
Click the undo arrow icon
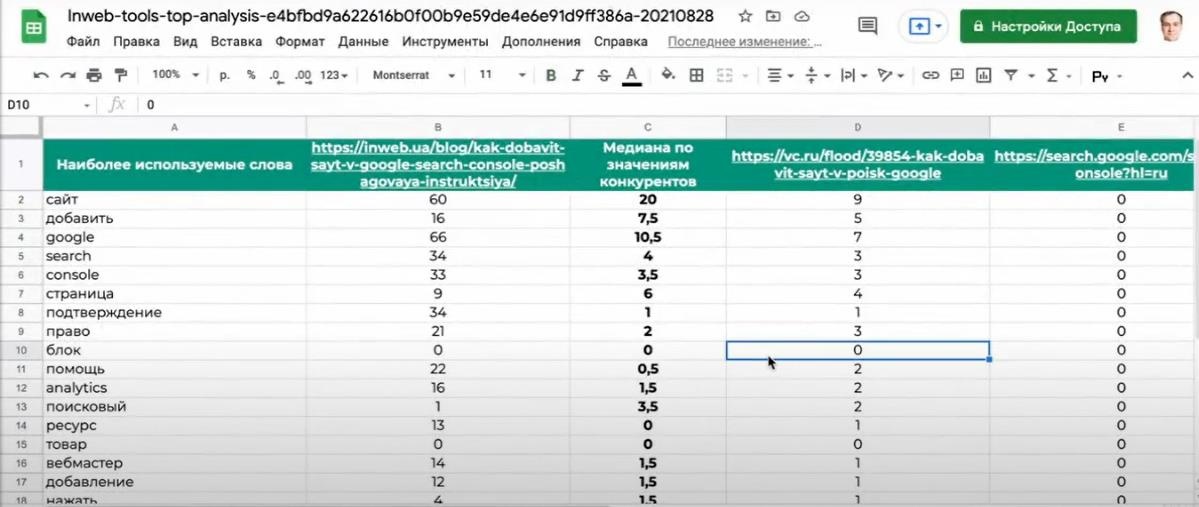[41, 76]
